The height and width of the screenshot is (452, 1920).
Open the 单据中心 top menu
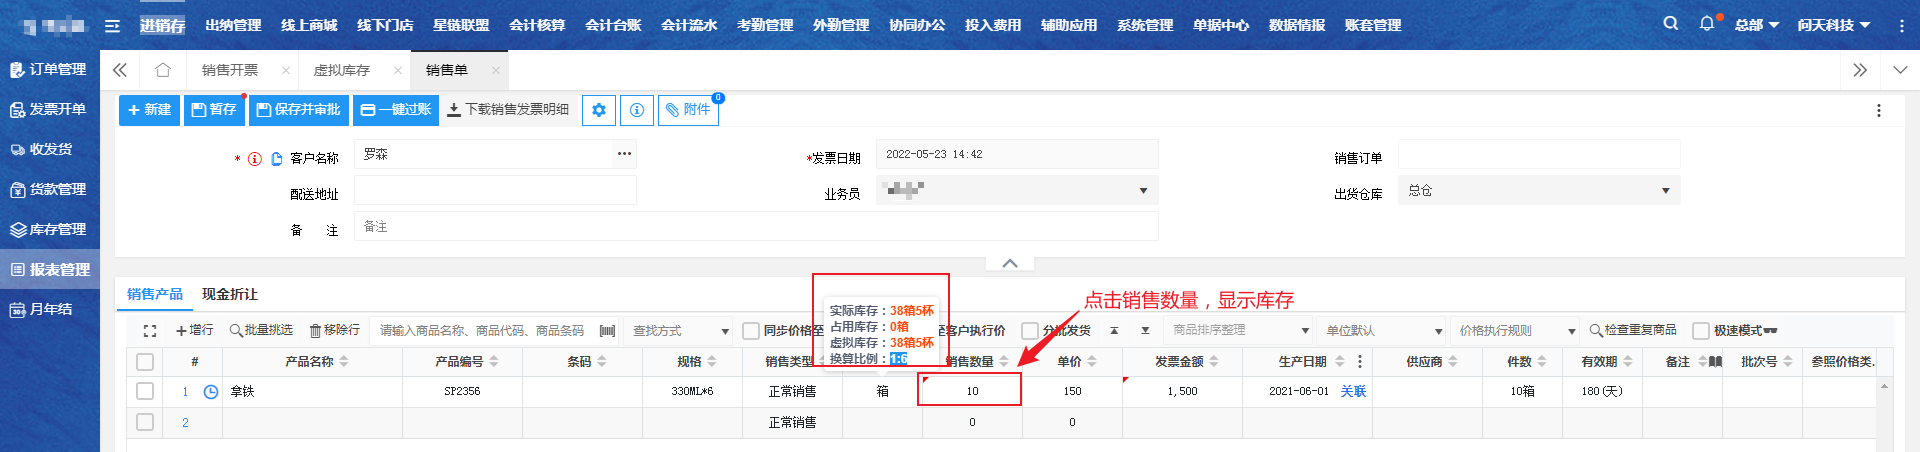1221,25
